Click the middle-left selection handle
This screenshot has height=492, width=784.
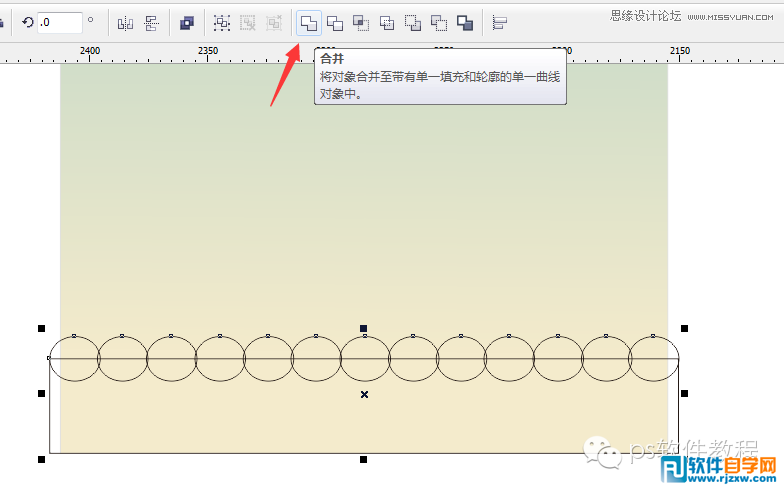coord(42,394)
